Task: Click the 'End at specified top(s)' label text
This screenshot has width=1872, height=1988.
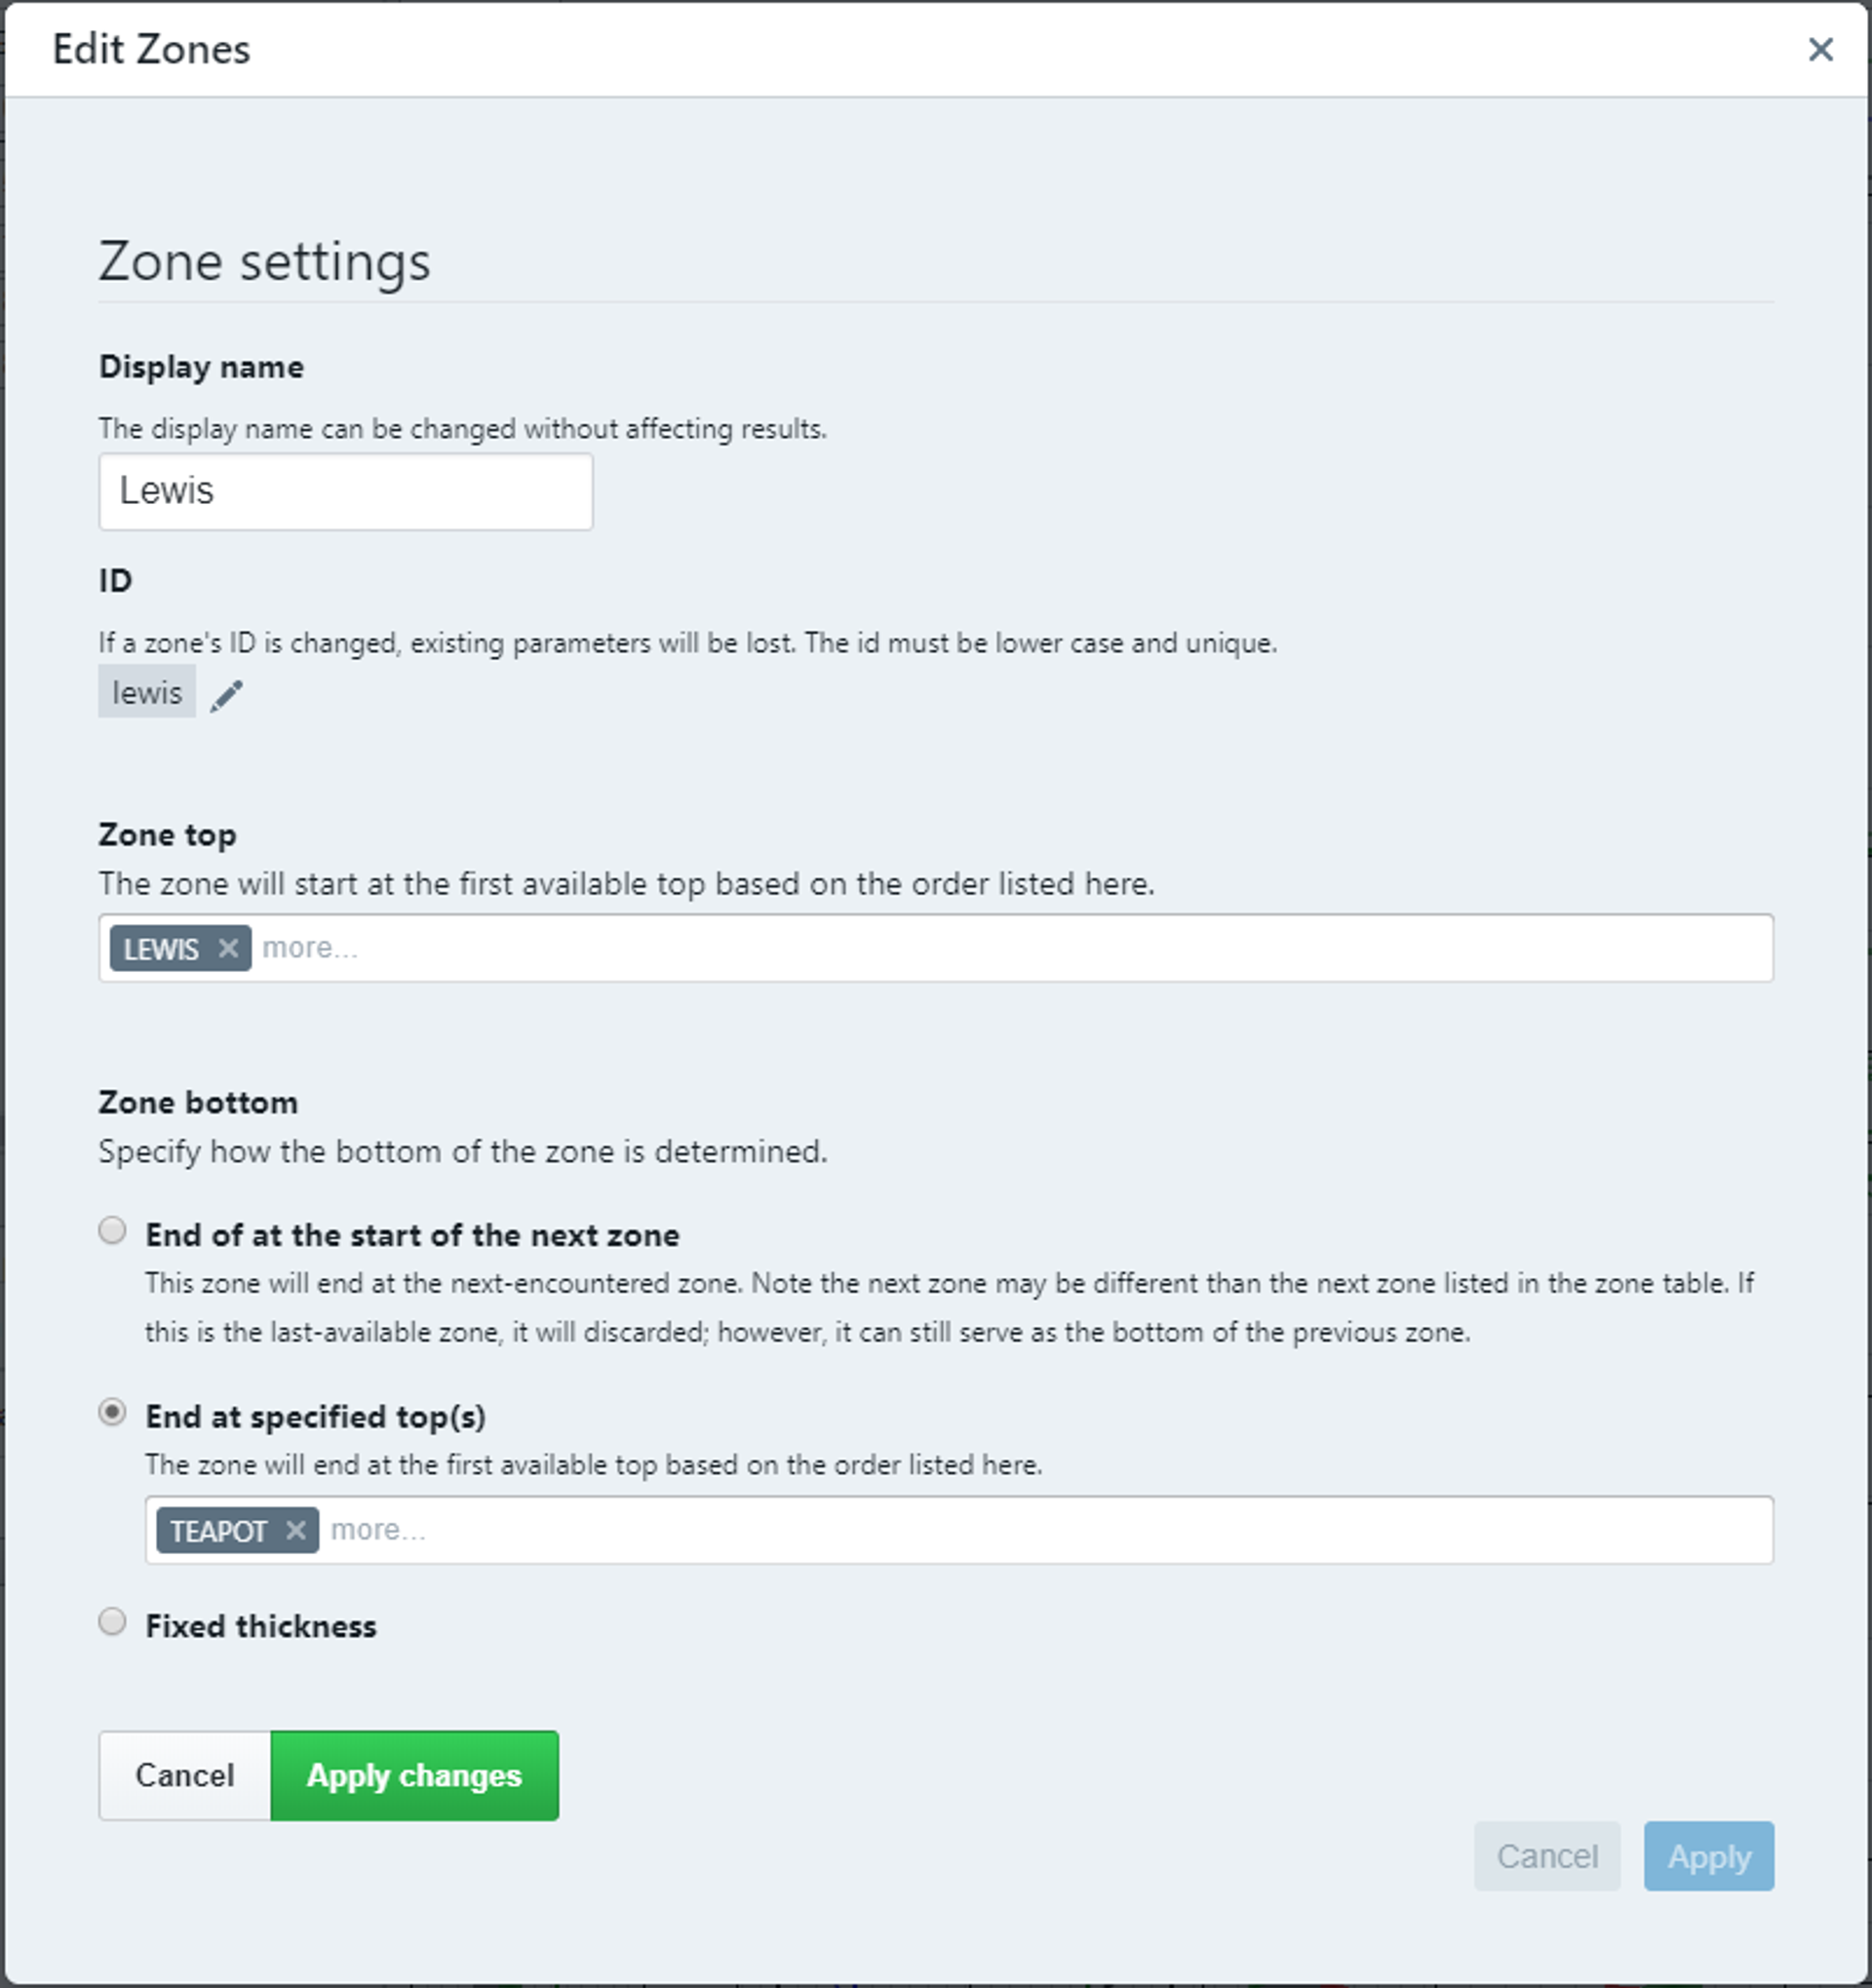Action: click(315, 1416)
